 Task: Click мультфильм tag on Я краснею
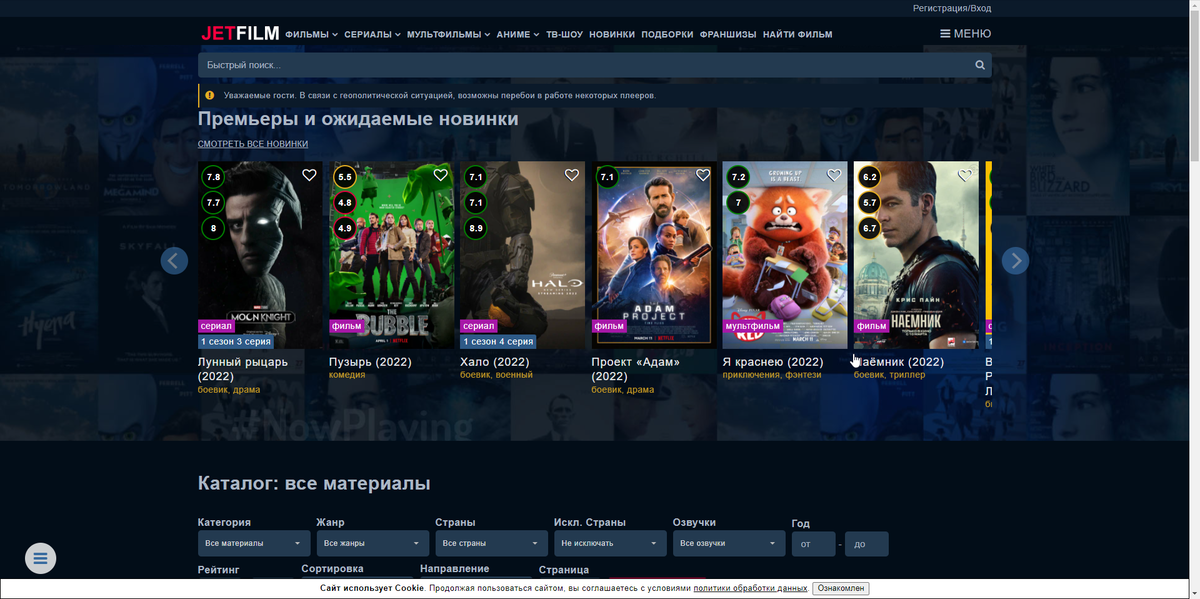coord(753,326)
